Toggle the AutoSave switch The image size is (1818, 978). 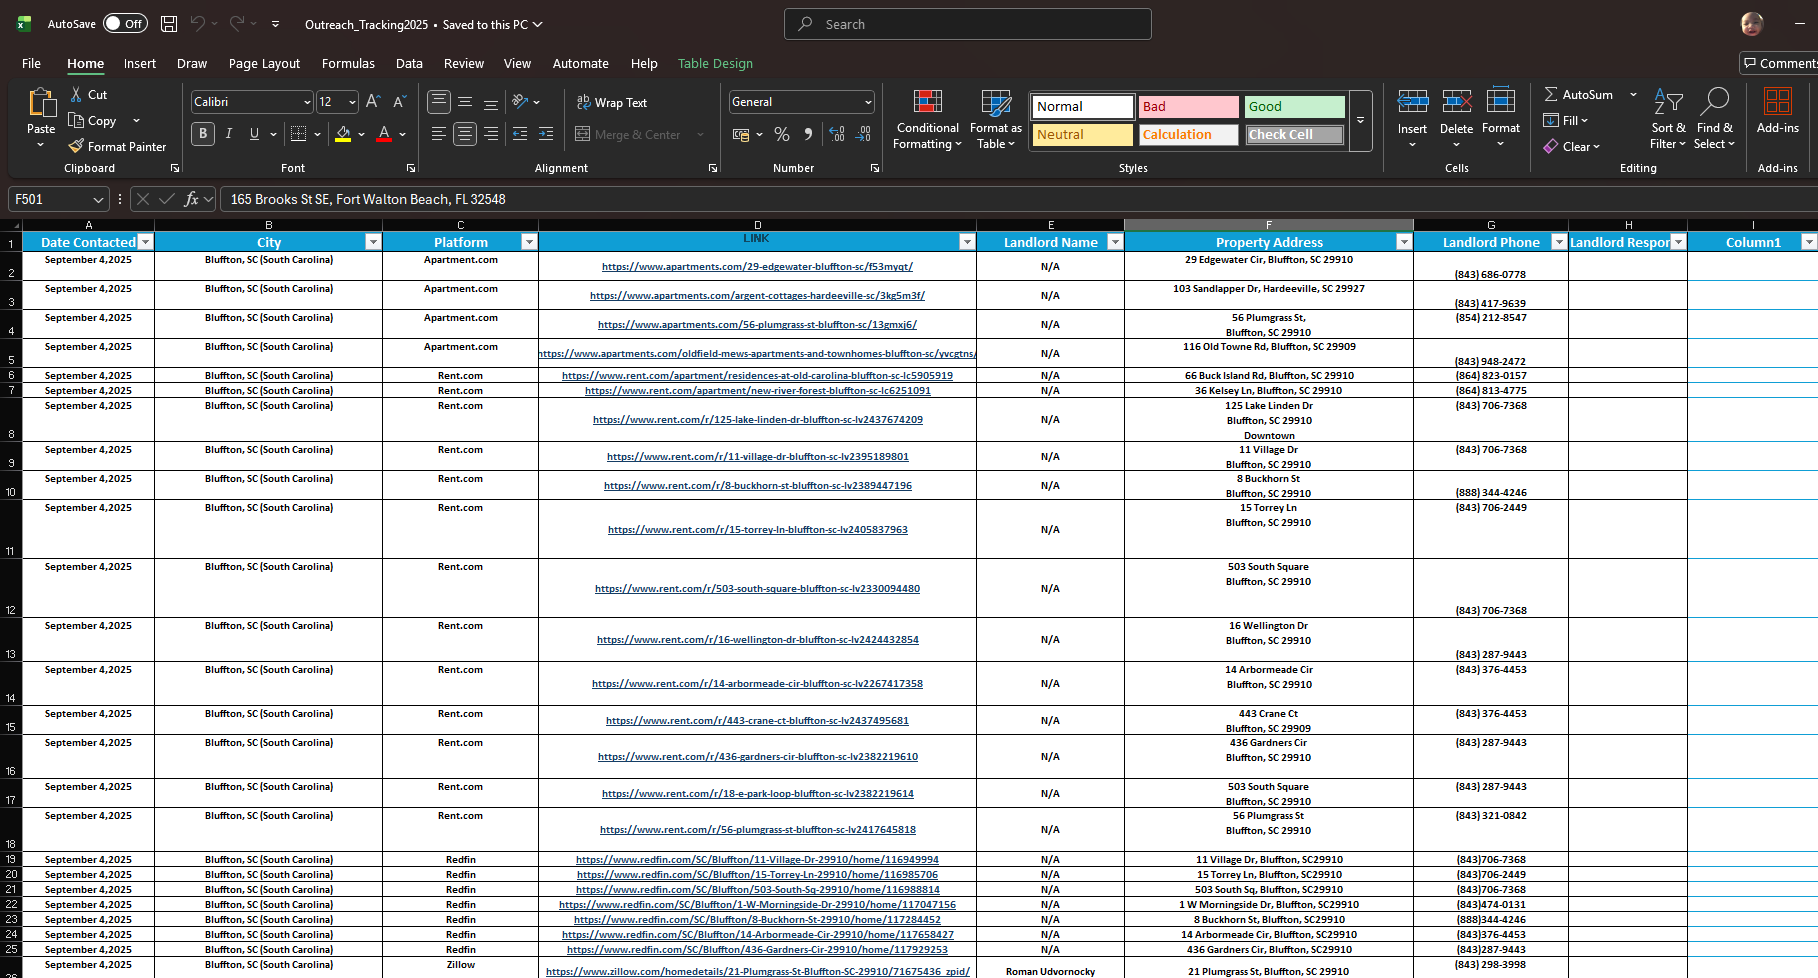[124, 24]
